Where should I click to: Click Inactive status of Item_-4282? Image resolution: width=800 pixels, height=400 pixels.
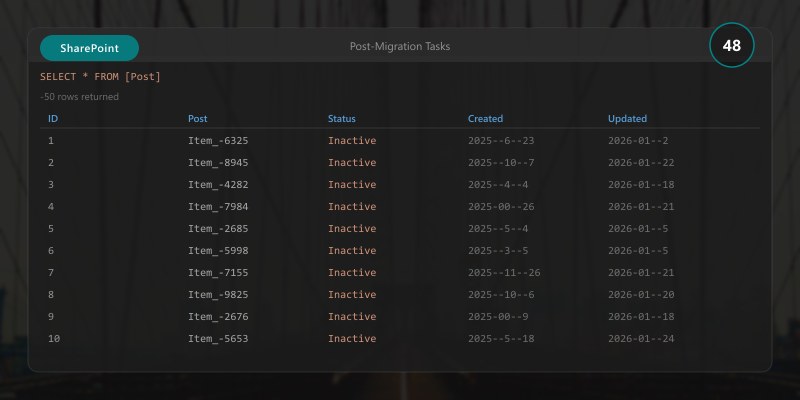click(352, 184)
